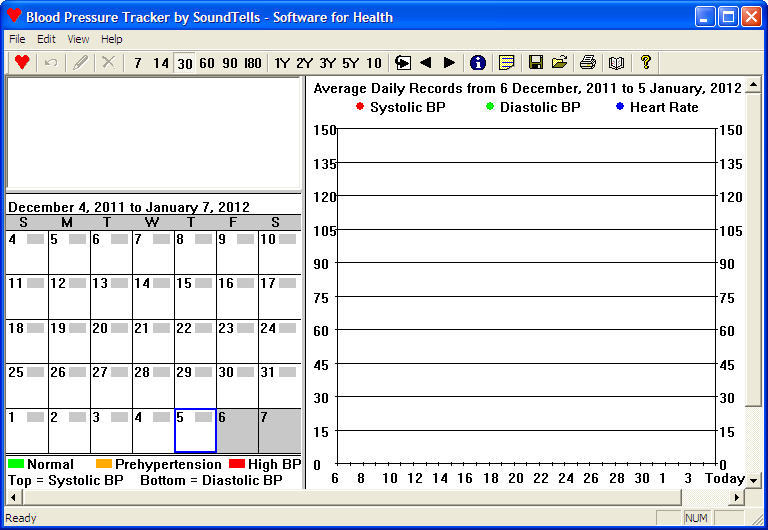Select December 25 calendar cell
This screenshot has height=530, width=768.
(27, 385)
